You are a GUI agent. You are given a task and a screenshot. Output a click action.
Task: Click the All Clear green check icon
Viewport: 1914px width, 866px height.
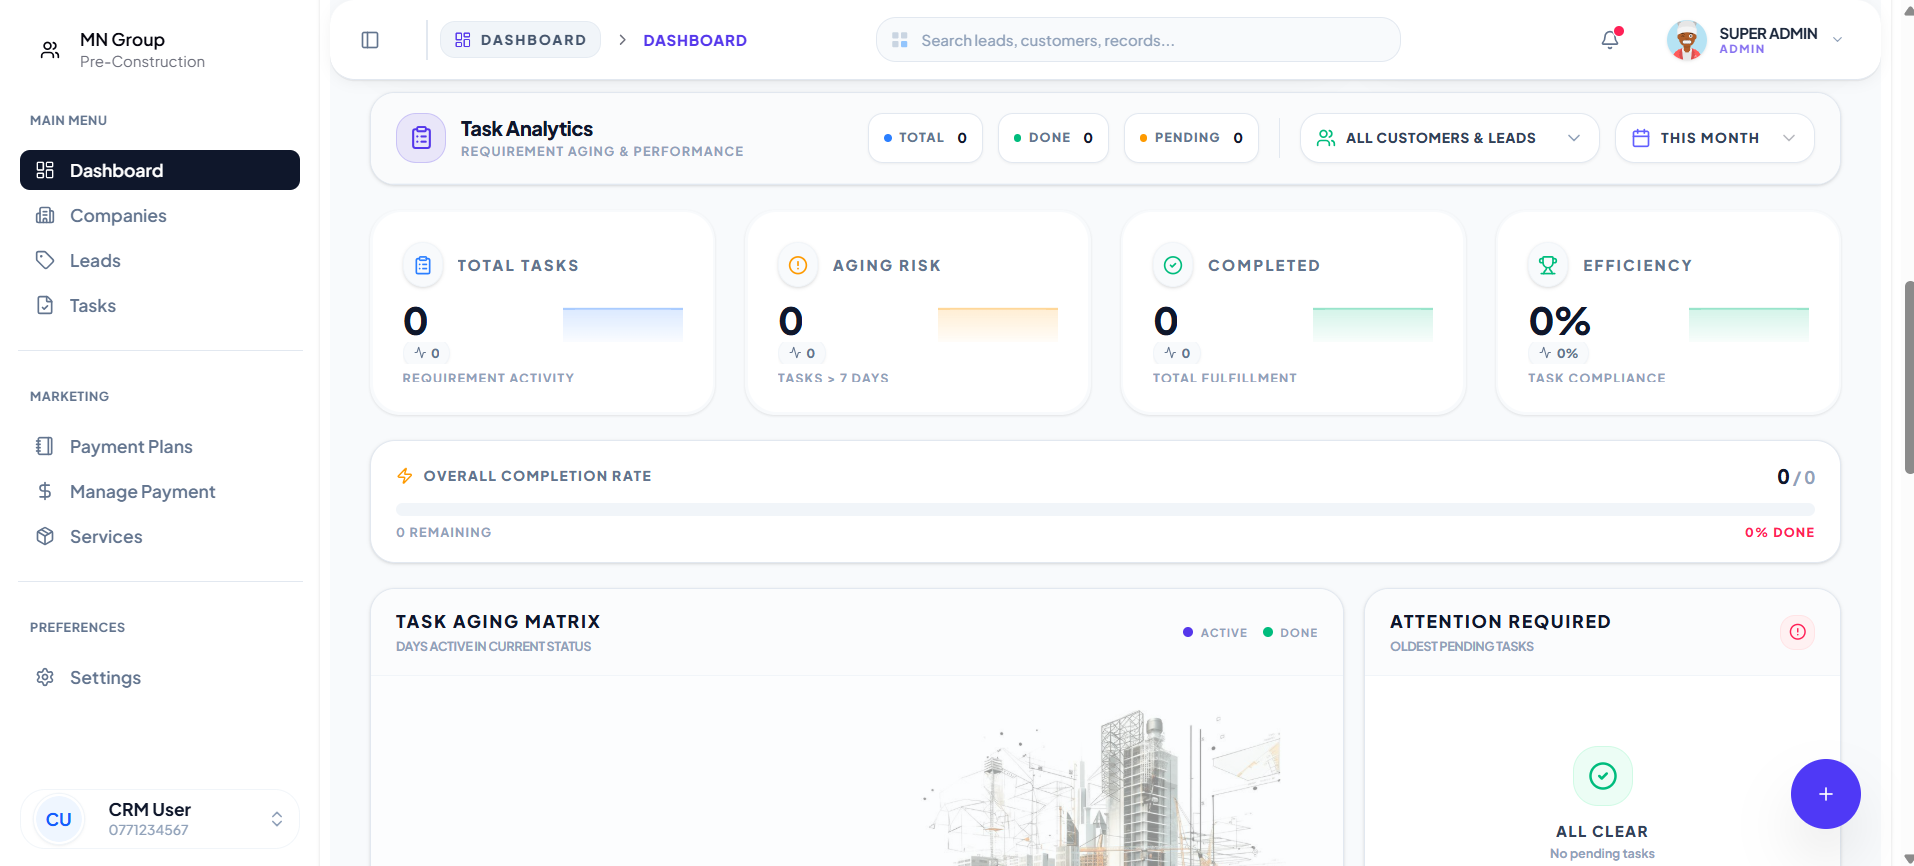[1603, 776]
